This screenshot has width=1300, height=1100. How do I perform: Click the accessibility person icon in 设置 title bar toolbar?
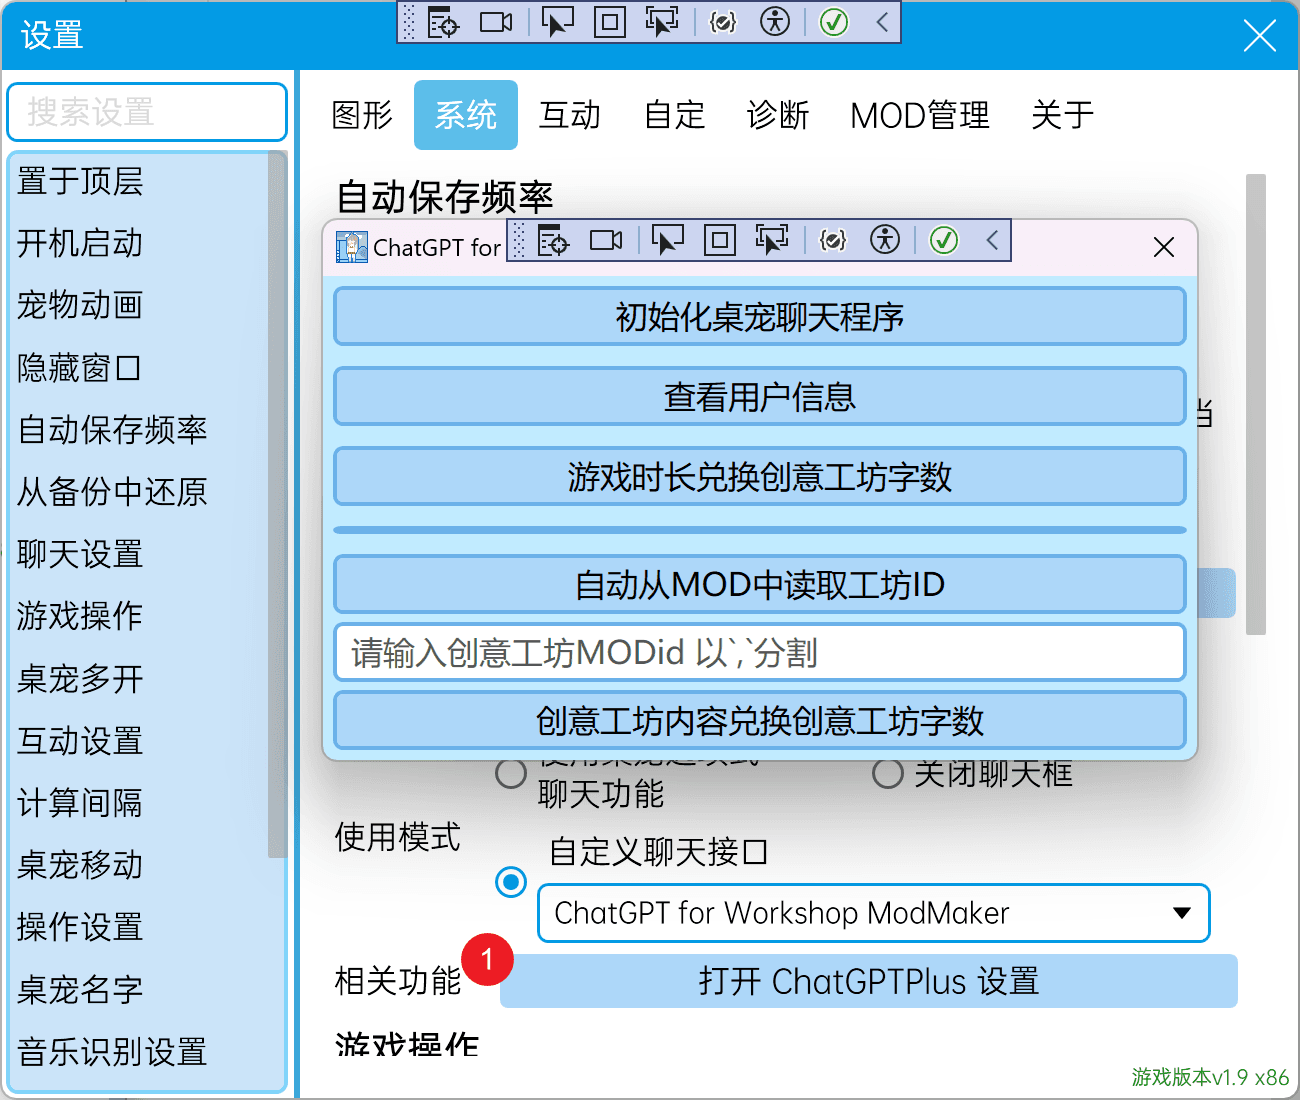coord(775,22)
